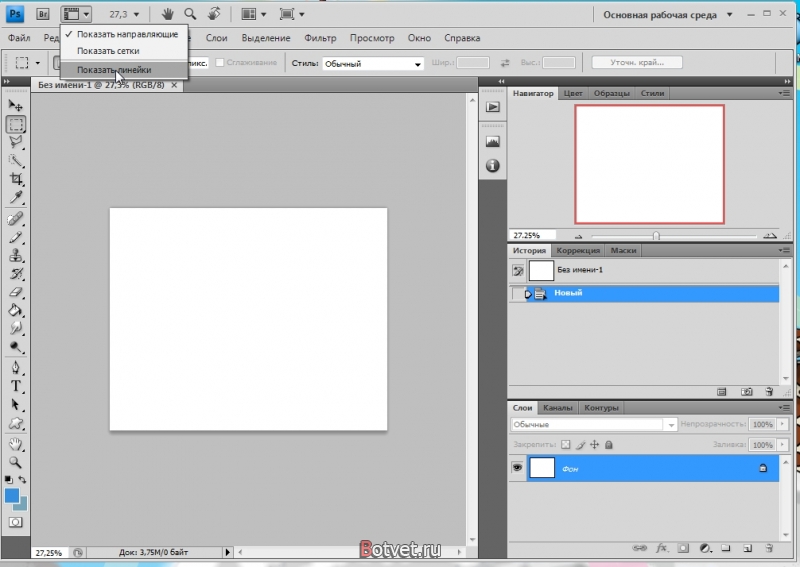Click the blue foreground color swatch
Viewport: 800px width, 567px height.
(x=13, y=496)
